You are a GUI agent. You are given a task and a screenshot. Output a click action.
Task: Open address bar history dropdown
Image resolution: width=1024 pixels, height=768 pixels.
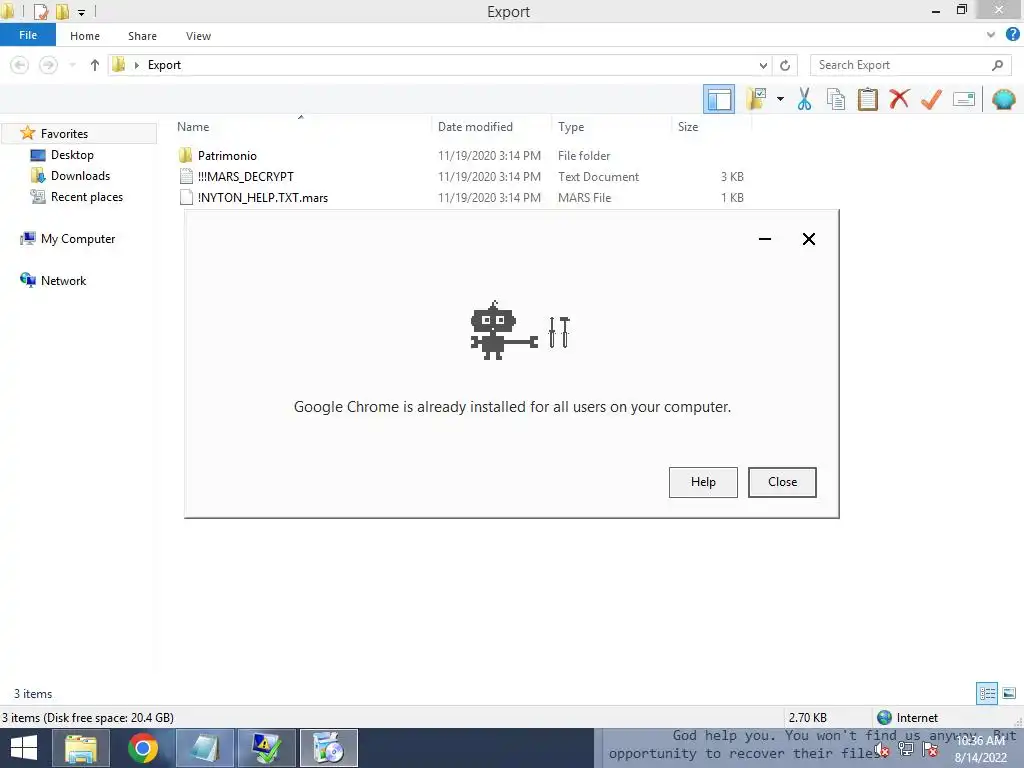tap(763, 65)
